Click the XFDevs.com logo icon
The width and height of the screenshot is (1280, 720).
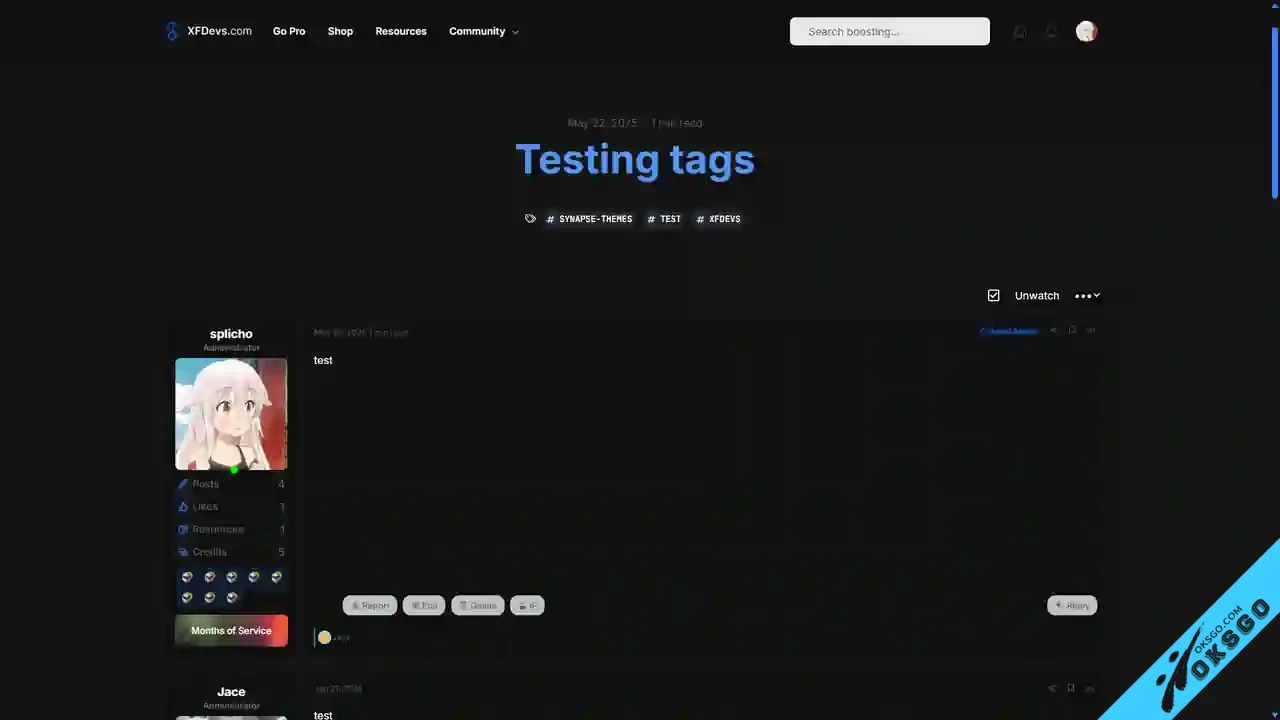coord(172,31)
